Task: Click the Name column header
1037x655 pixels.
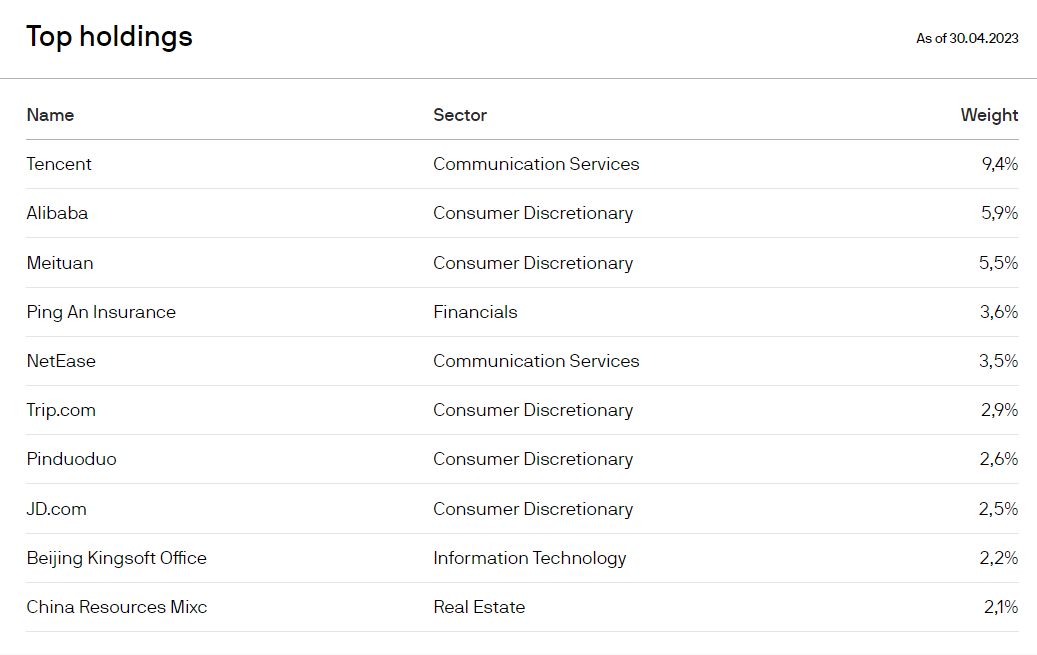Action: click(50, 115)
